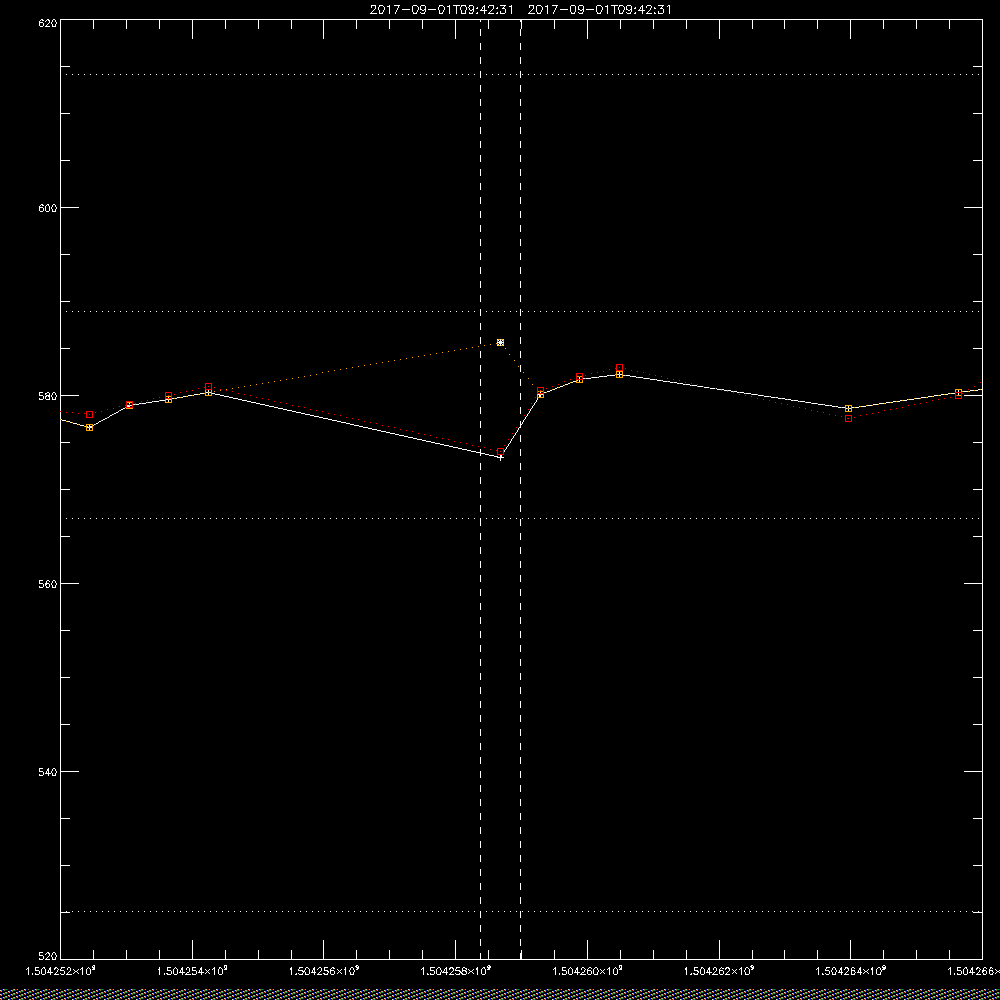Click the 1.504252×10⁹ x-axis label
The width and height of the screenshot is (1000, 1000).
[x=60, y=971]
